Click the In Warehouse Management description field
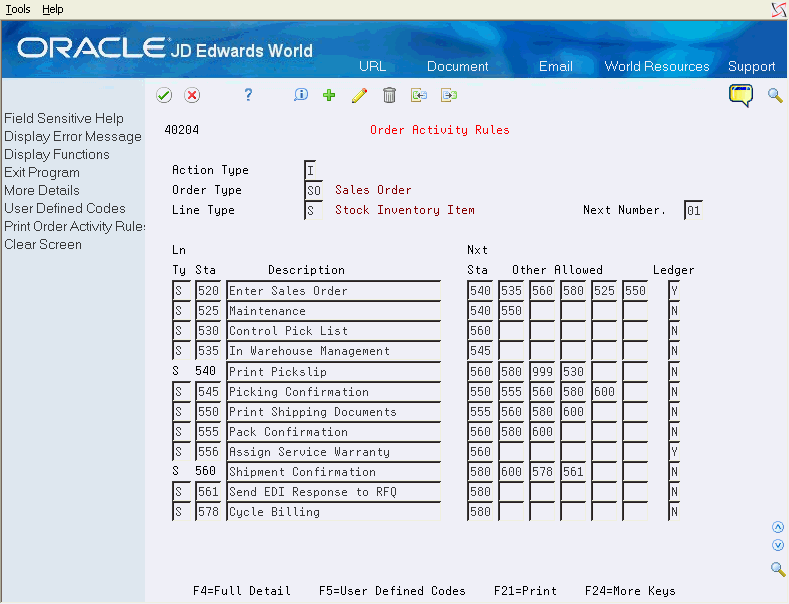Screen dimensions: 789x604 coord(334,351)
